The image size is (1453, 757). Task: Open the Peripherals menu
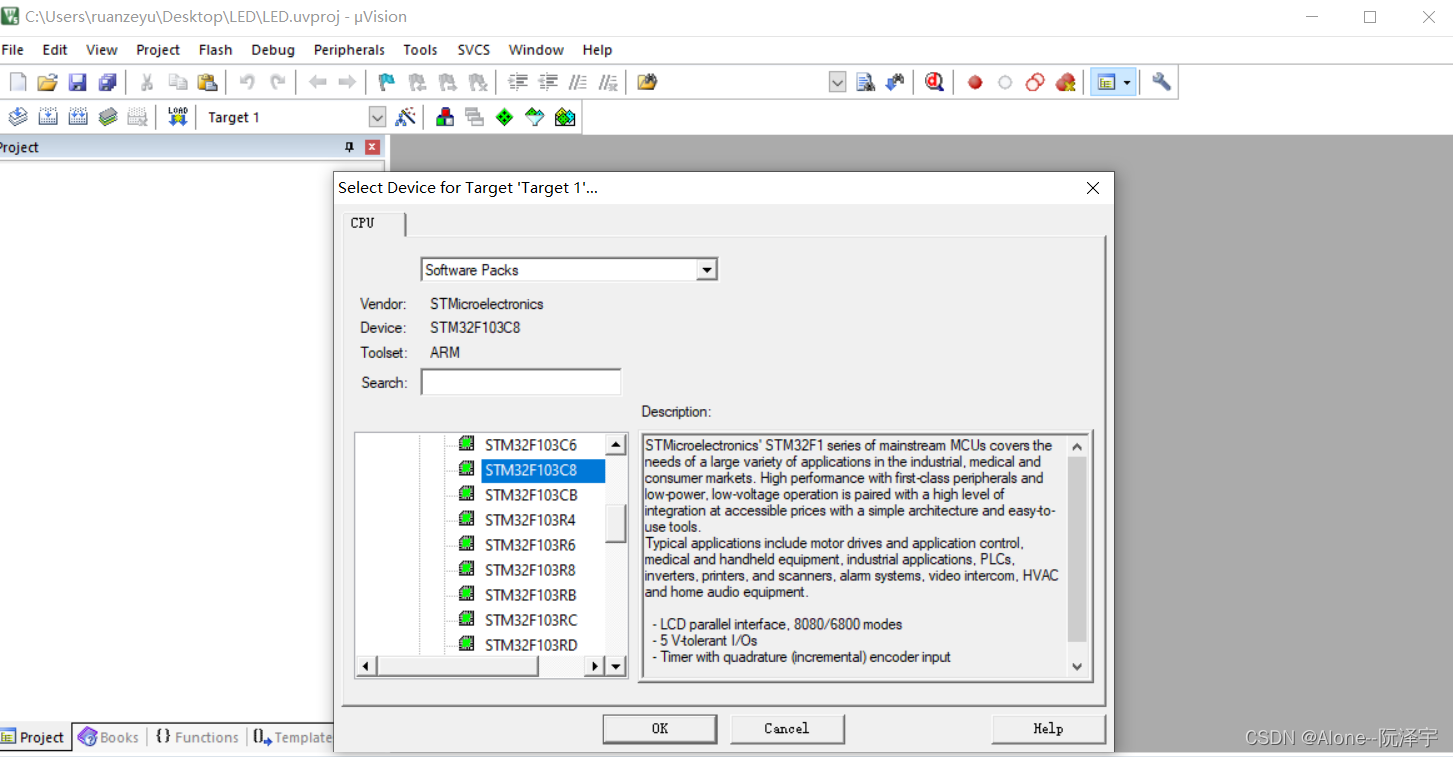(349, 49)
